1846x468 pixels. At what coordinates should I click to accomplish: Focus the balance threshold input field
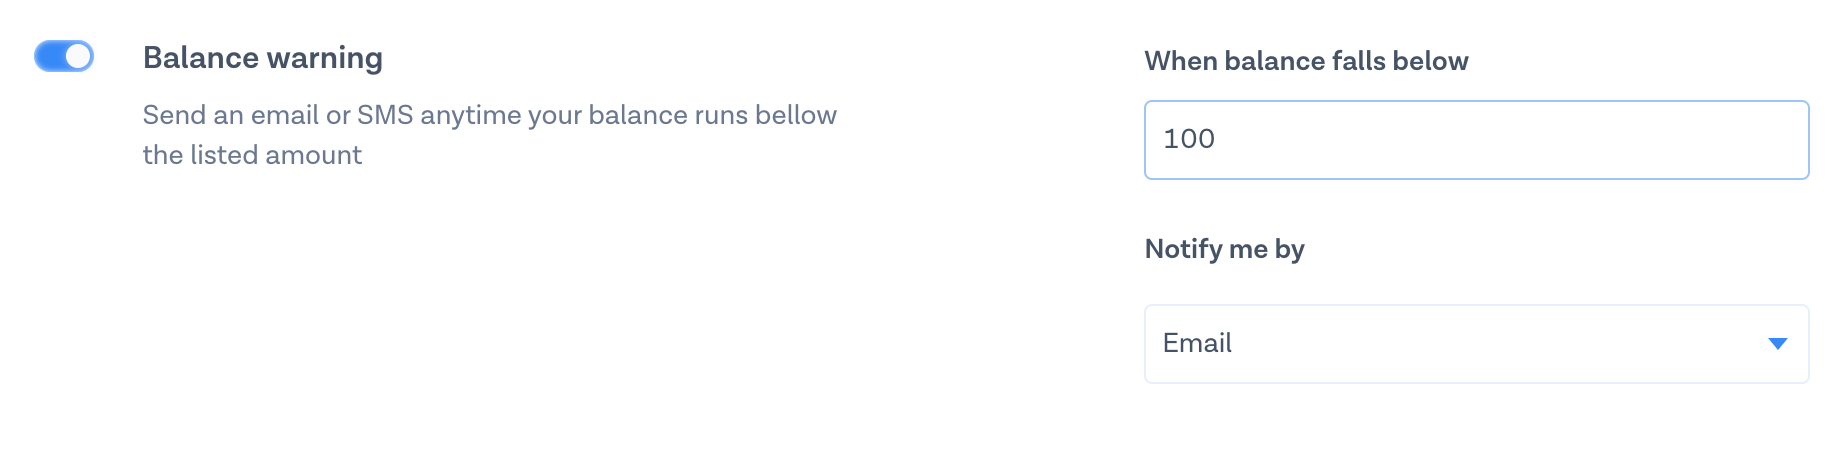(x=1476, y=140)
